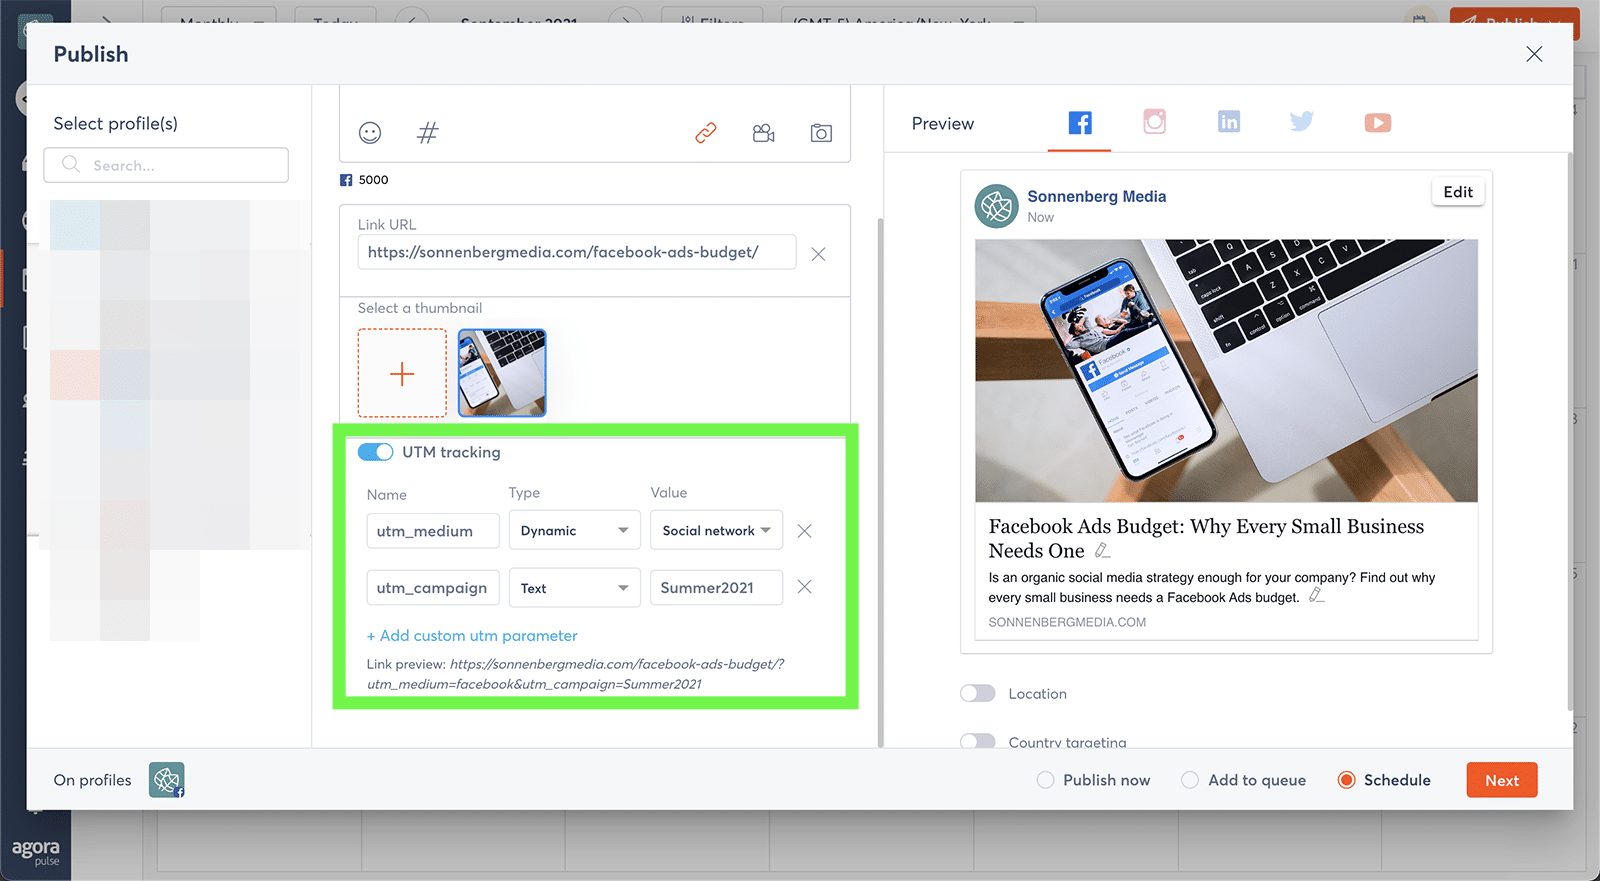
Task: Click the orange link icon
Action: click(706, 133)
